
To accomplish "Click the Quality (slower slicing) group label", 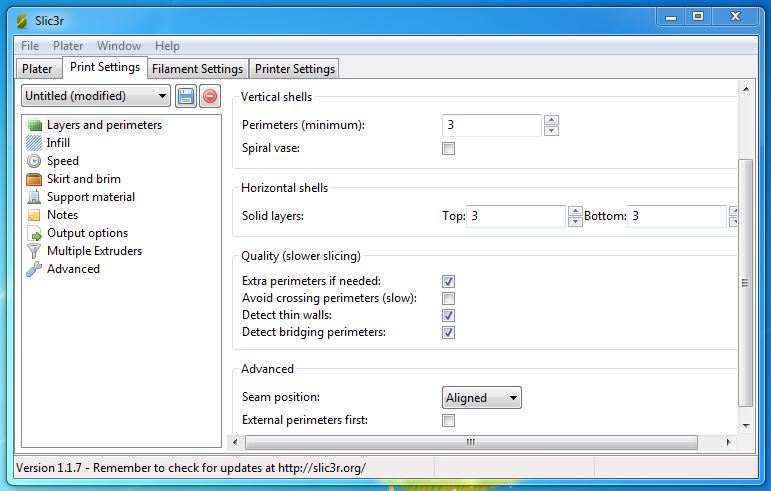I will 300,256.
